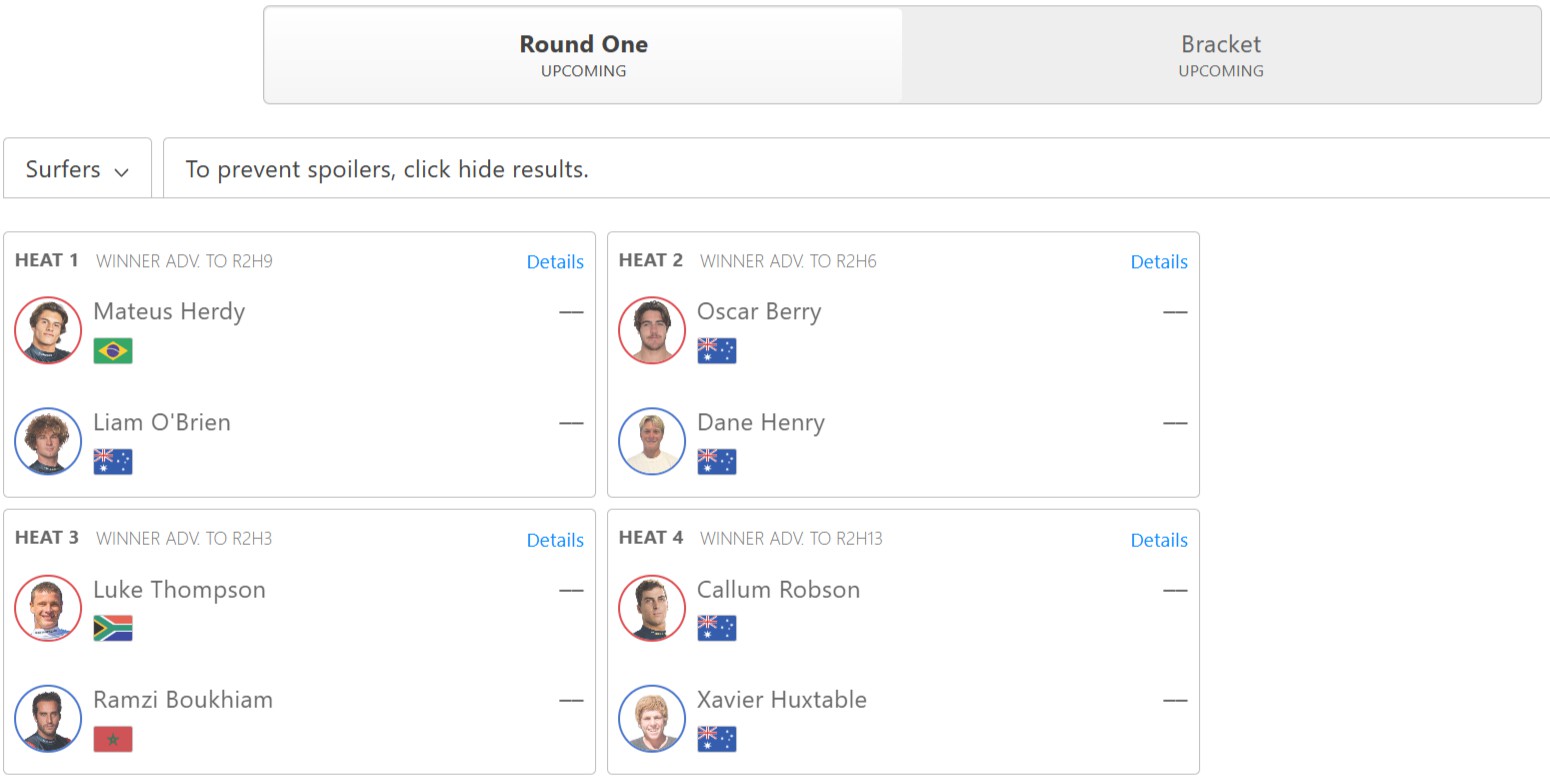Image resolution: width=1550 pixels, height=779 pixels.
Task: Click Mateus Herdy's profile photo
Action: (48, 330)
